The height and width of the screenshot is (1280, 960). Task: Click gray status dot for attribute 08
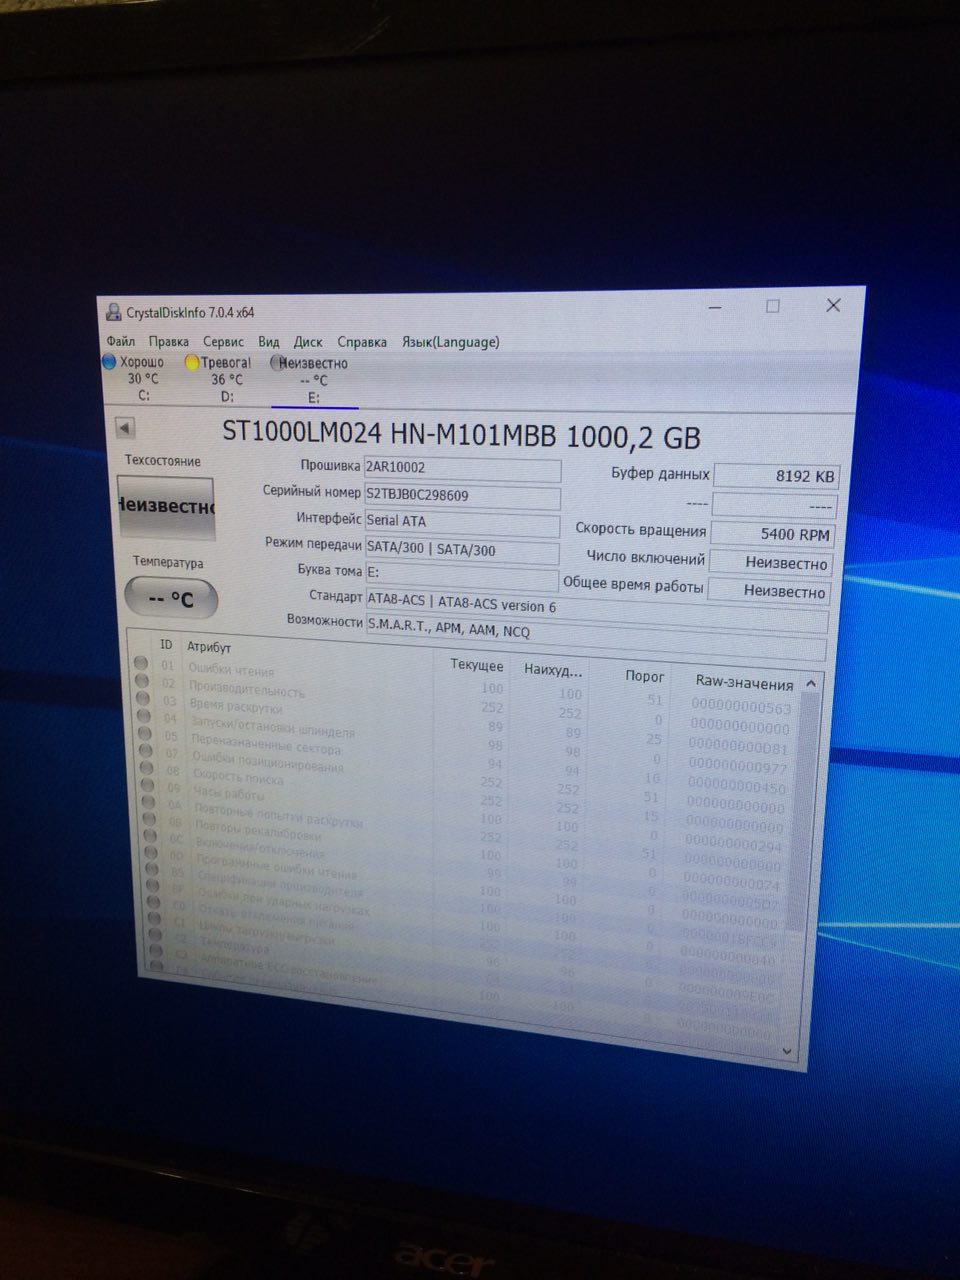146,767
